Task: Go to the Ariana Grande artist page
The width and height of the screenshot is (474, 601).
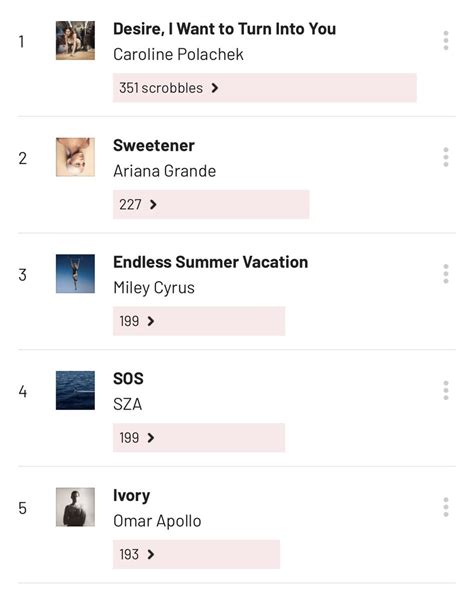Action: pyautogui.click(x=164, y=171)
